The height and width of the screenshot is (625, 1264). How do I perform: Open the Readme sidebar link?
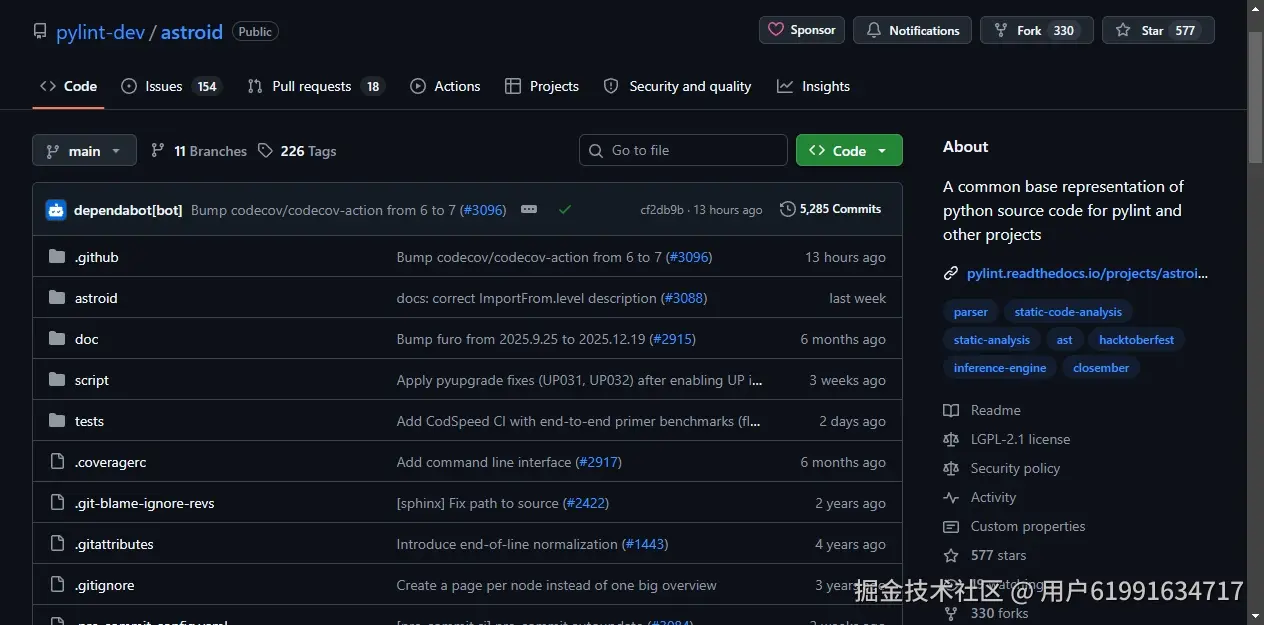(x=982, y=410)
